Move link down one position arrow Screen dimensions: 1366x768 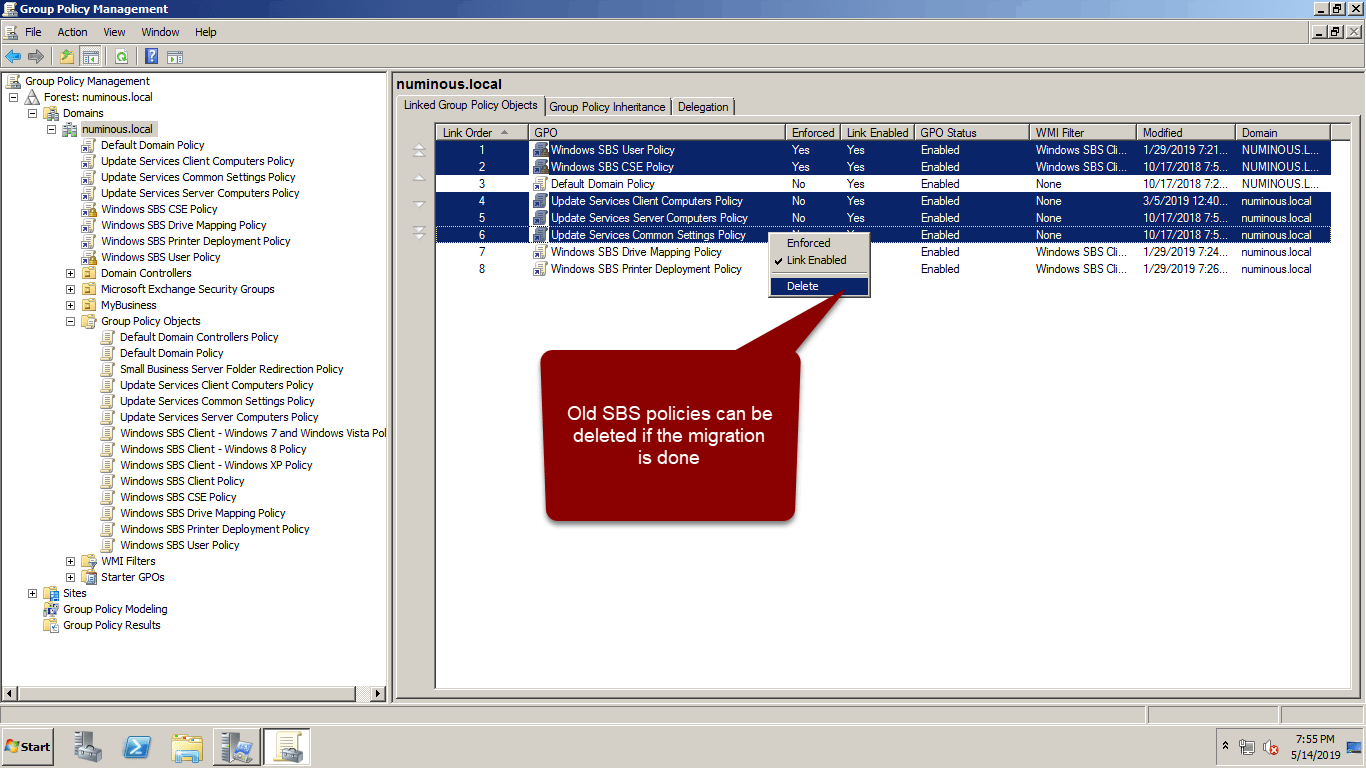click(419, 205)
